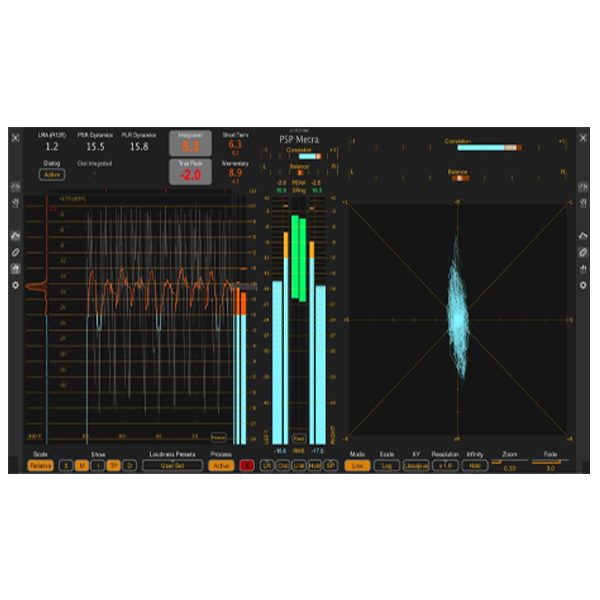Click the expand icon at top-left corner
The image size is (600, 600).
click(15, 138)
